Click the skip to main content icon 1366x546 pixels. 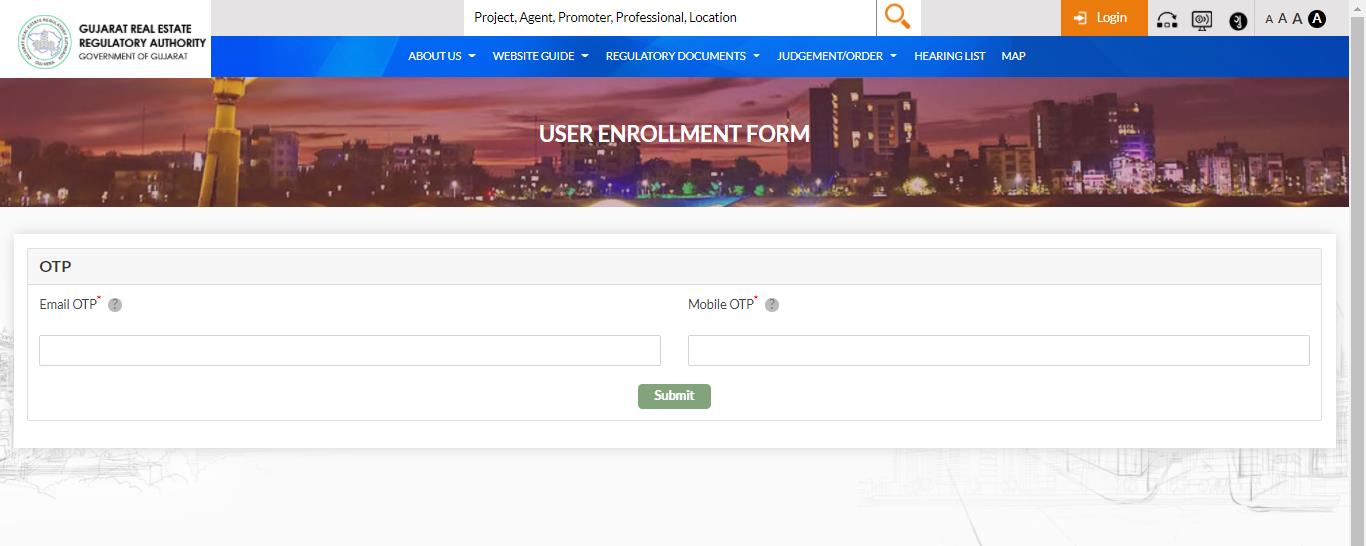1166,19
